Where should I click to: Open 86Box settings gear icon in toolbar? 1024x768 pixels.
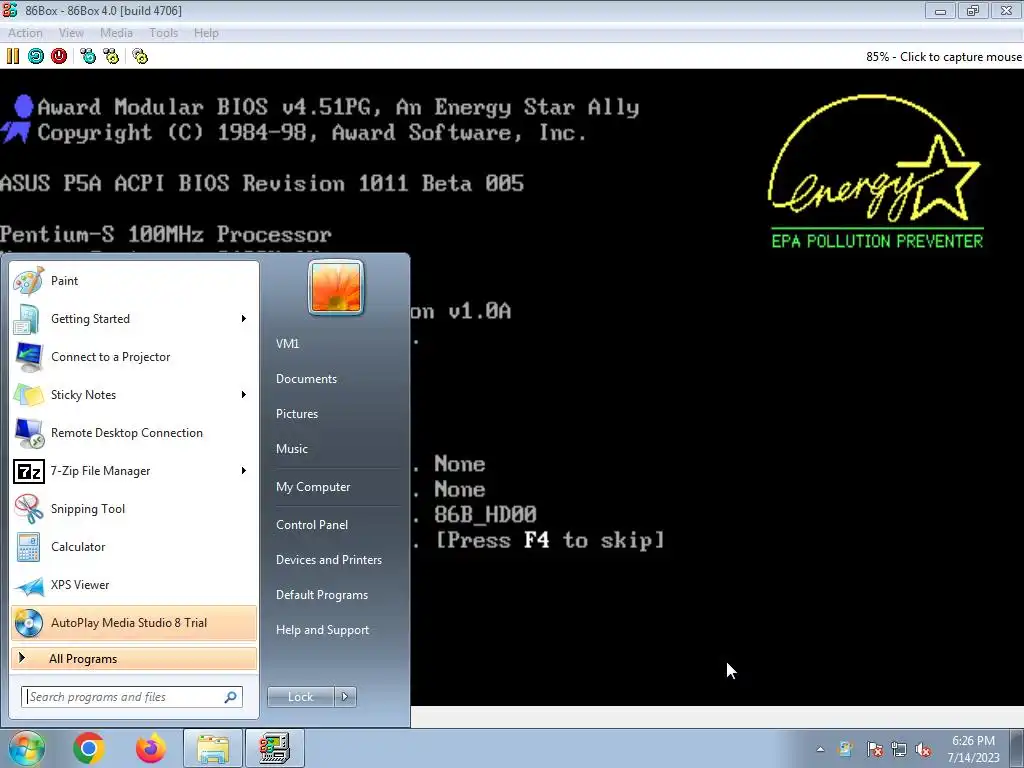(x=140, y=56)
